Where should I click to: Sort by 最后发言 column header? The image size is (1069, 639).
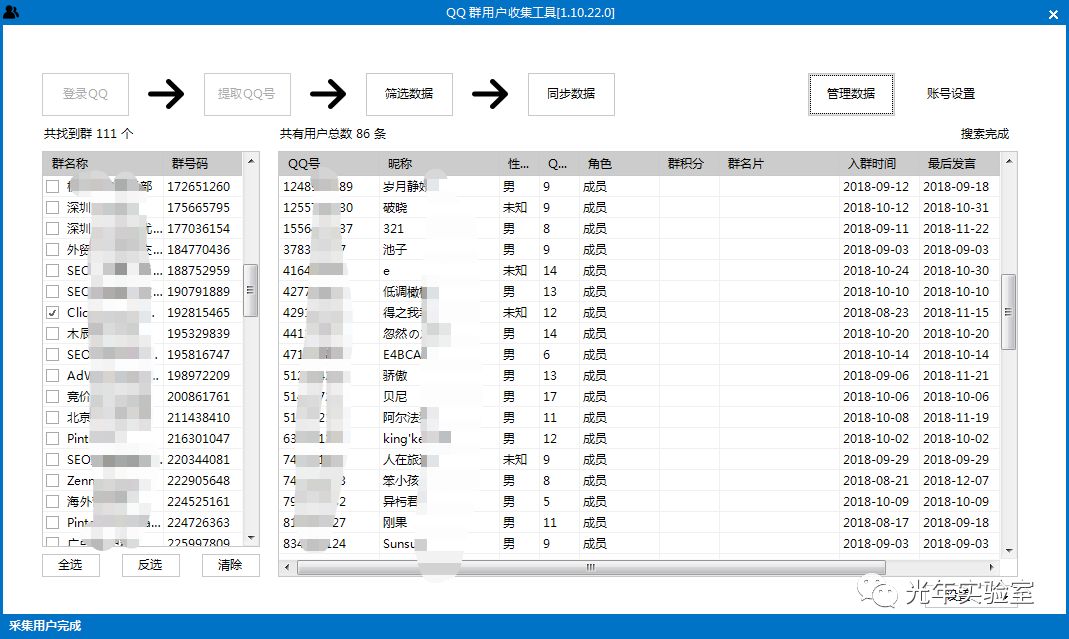959,164
